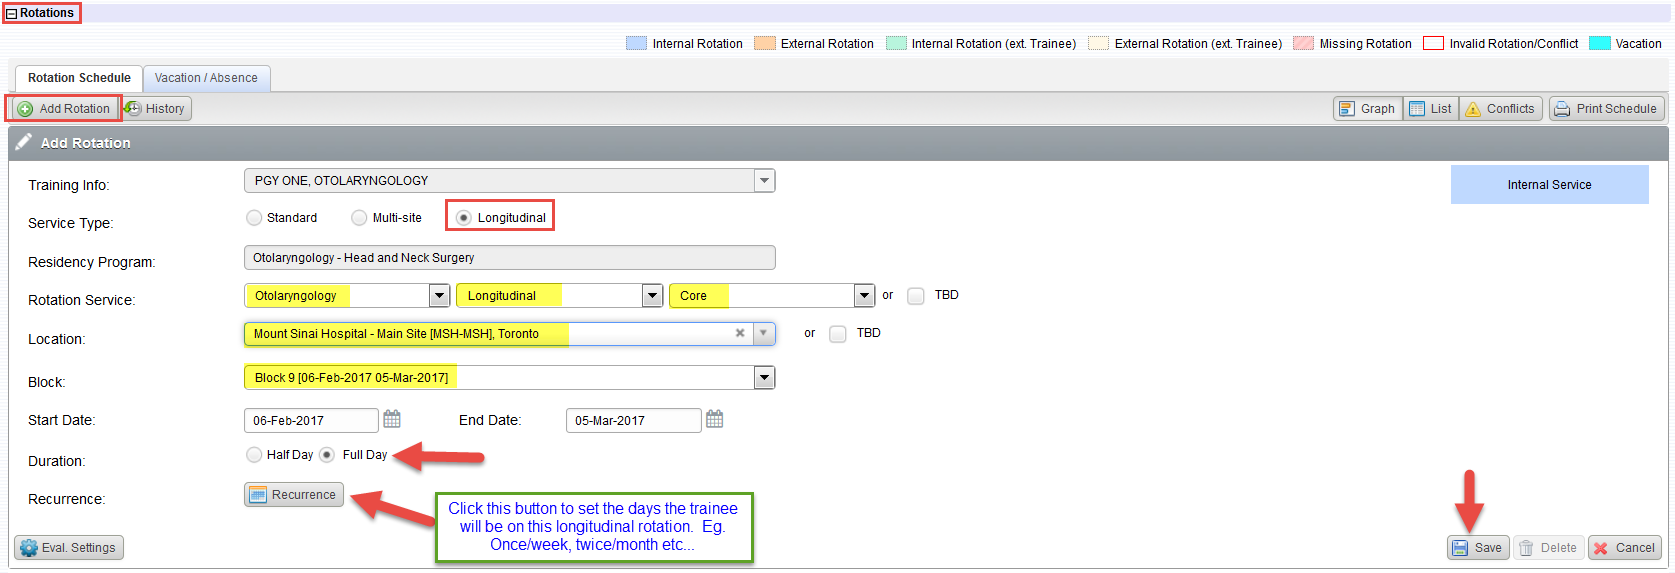The width and height of the screenshot is (1675, 573).
Task: Check the TBD box beside Location
Action: [838, 334]
